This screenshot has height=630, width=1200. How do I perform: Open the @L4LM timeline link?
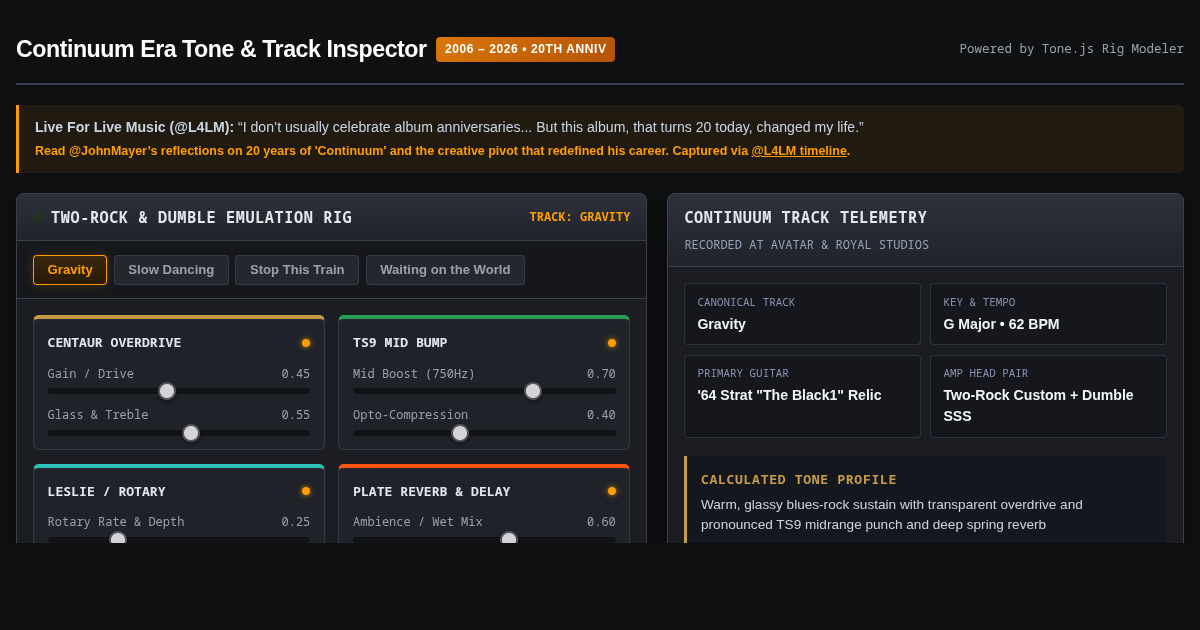pyautogui.click(x=799, y=151)
